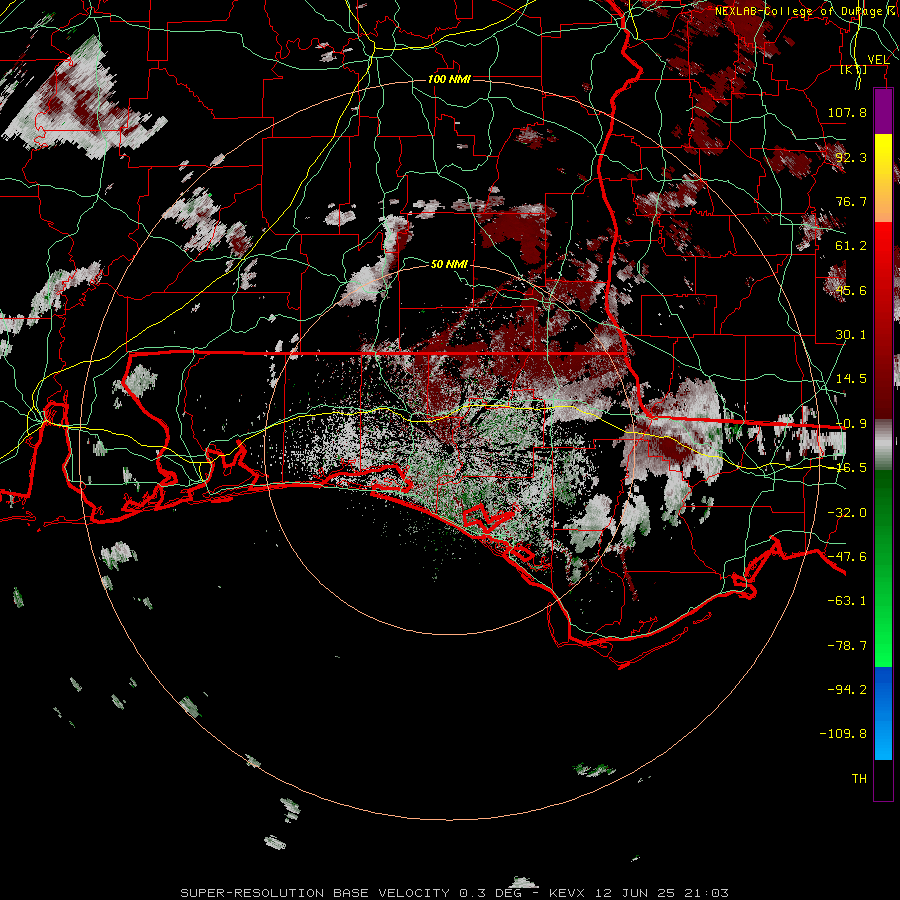Click the -94.2 velocity scale value

tap(847, 690)
